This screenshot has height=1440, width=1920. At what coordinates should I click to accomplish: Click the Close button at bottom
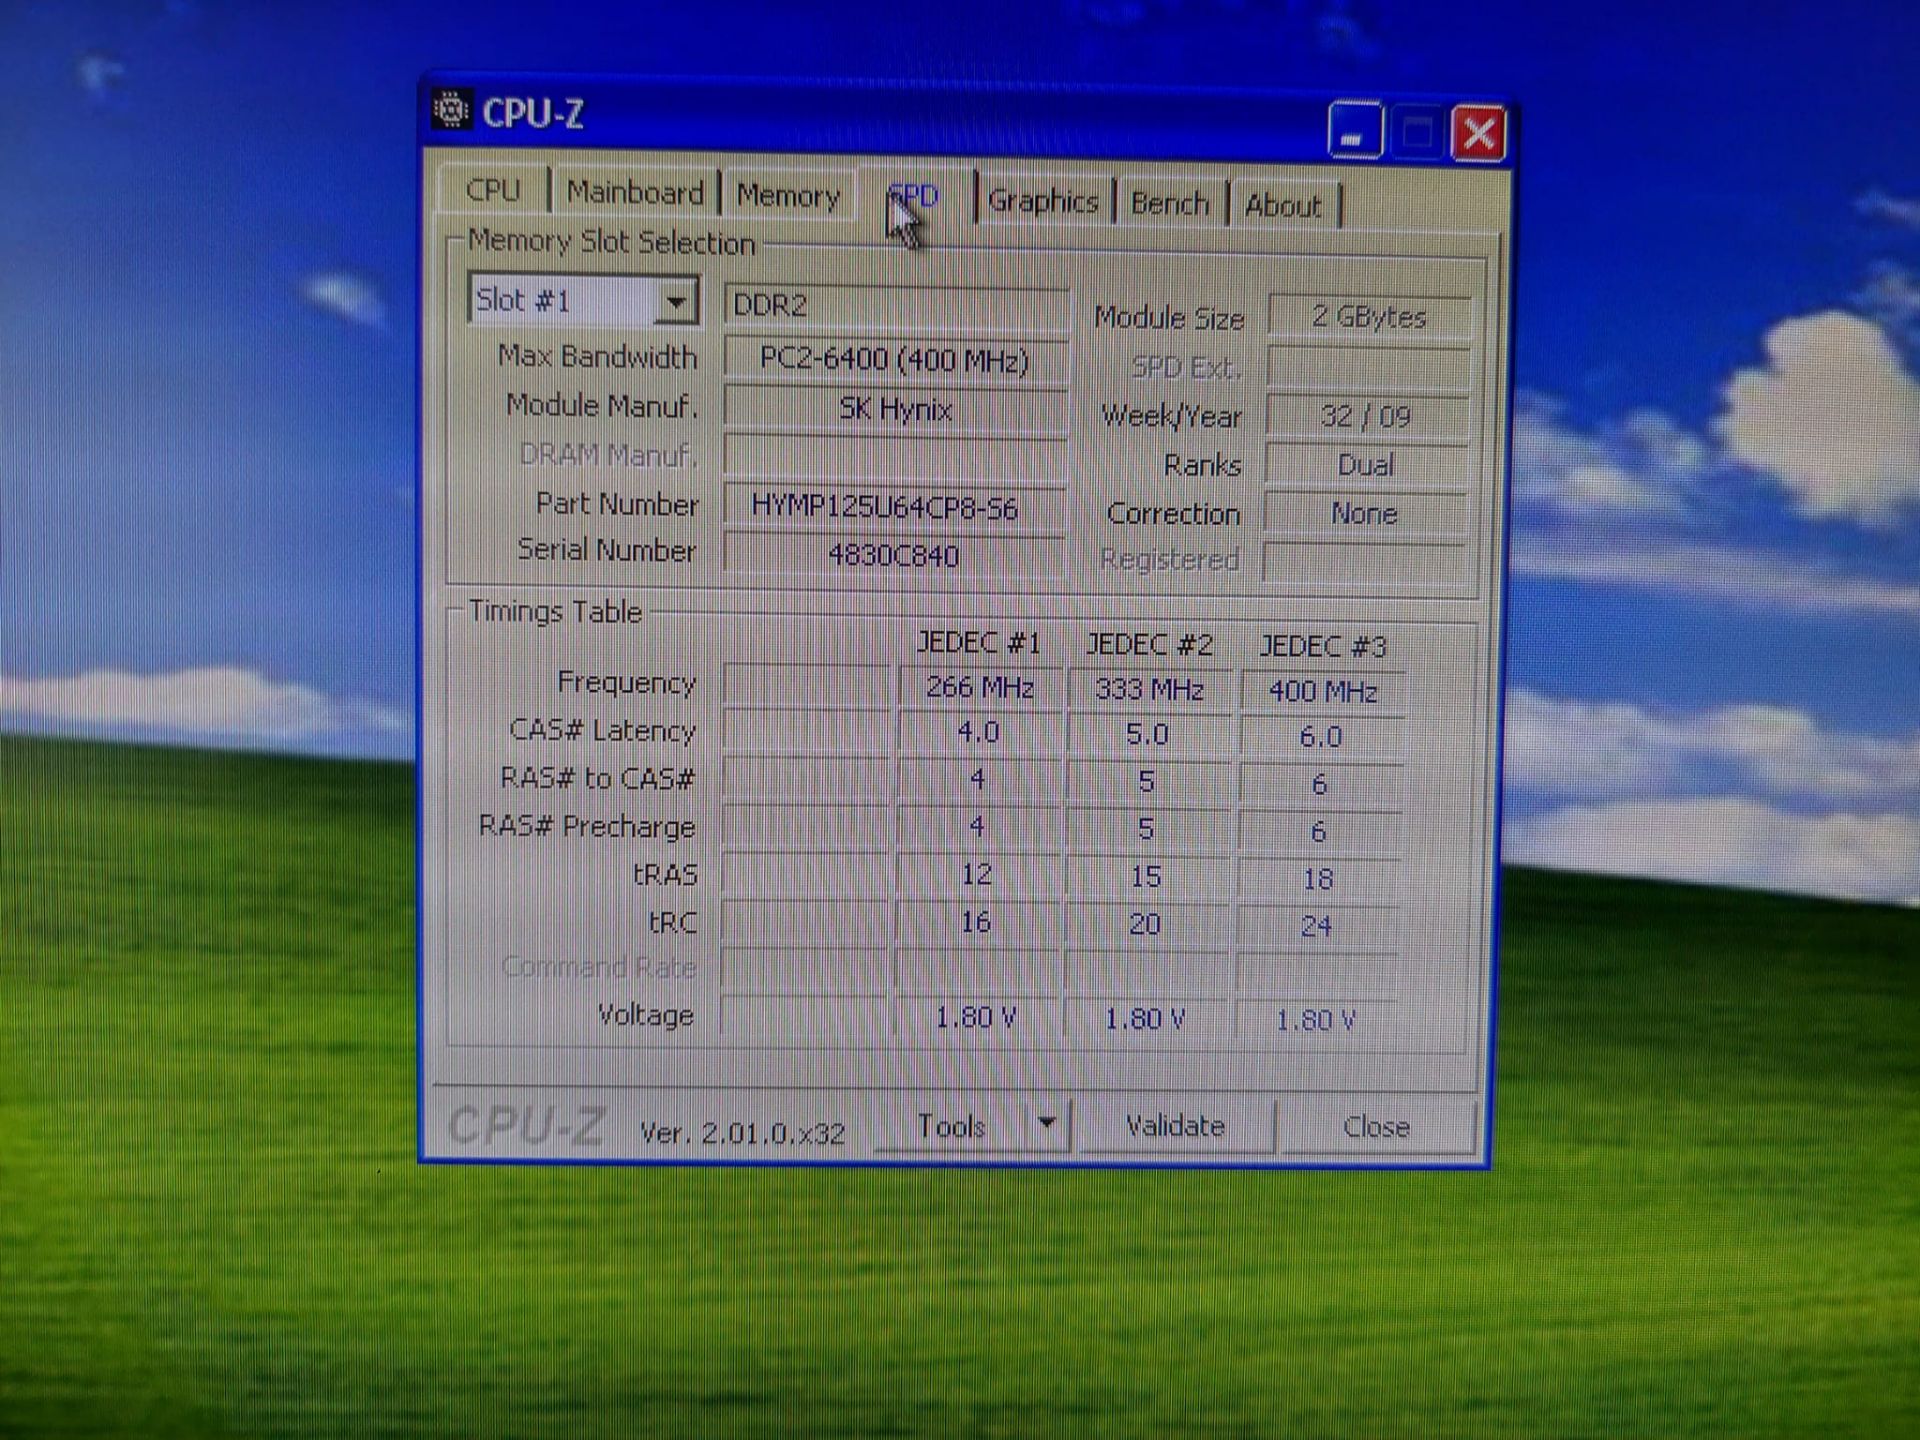[1376, 1127]
